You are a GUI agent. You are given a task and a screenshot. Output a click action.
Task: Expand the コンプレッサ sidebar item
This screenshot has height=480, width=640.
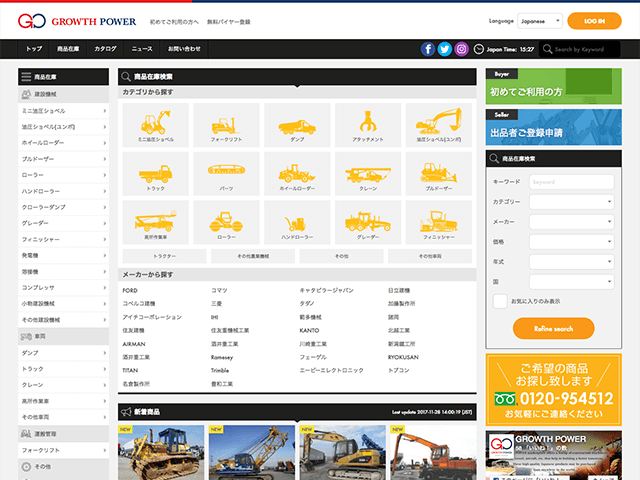[x=63, y=288]
